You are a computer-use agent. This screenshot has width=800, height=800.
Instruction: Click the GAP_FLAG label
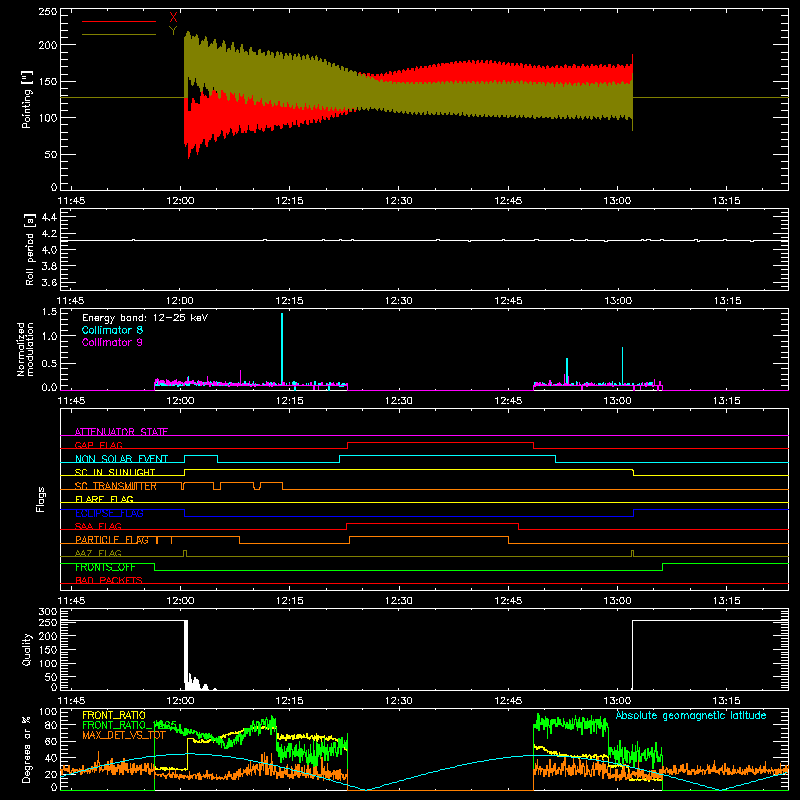coord(98,445)
